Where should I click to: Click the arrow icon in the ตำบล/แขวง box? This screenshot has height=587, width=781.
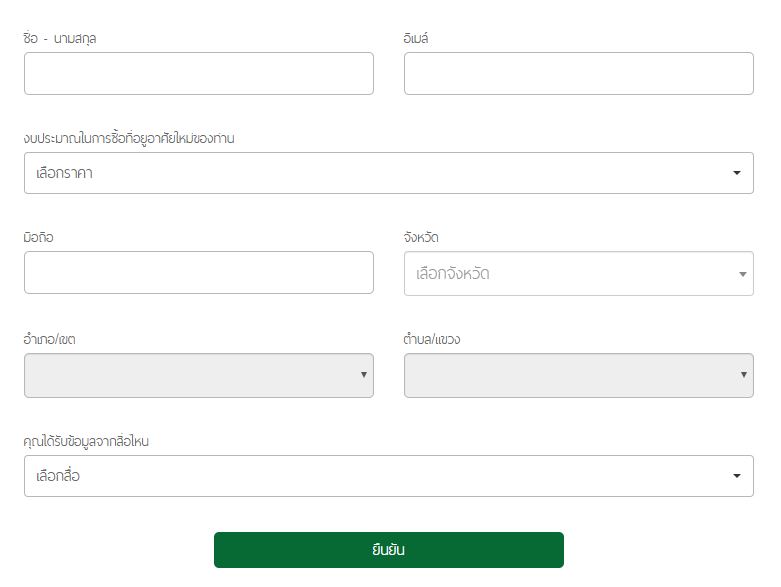click(x=744, y=375)
